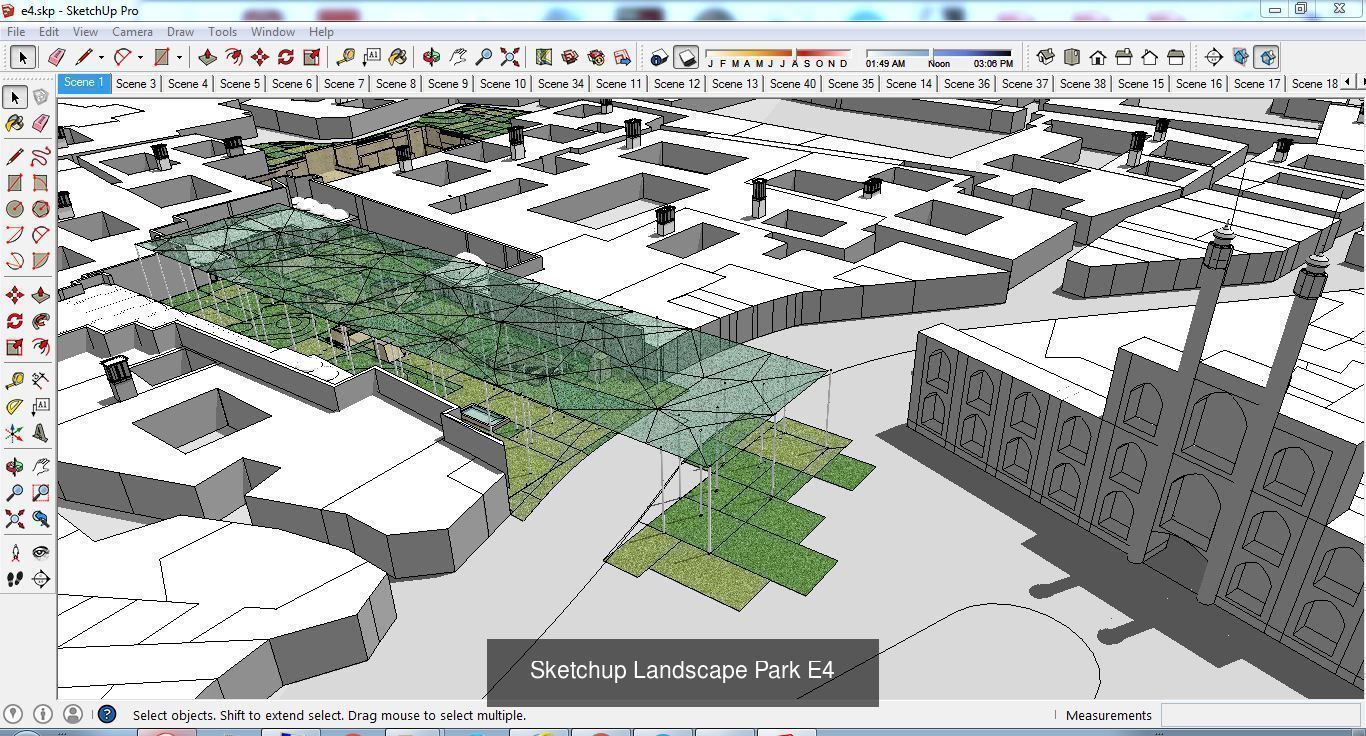The width and height of the screenshot is (1366, 736).
Task: Click the sign-in user status icon
Action: pos(72,714)
